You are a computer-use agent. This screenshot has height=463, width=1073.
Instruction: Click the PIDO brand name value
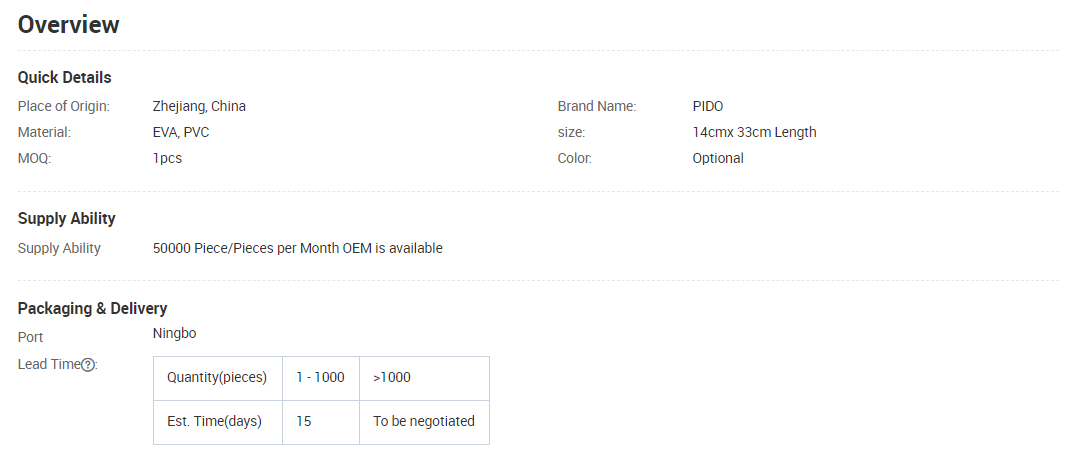pyautogui.click(x=708, y=106)
